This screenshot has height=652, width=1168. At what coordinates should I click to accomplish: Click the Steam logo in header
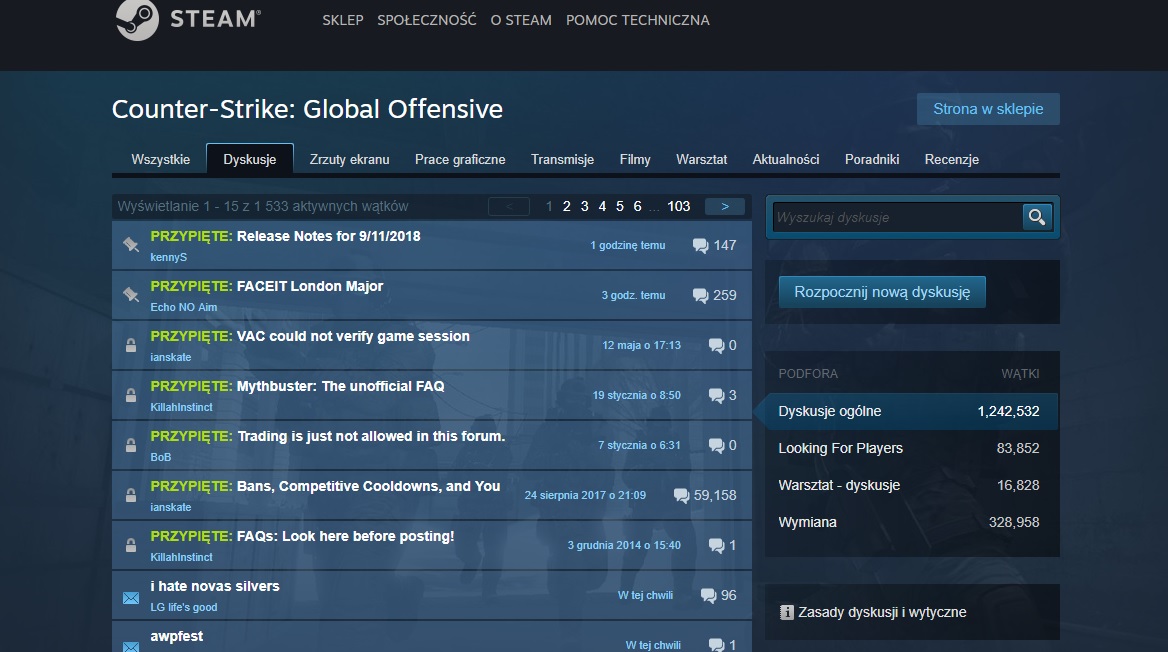coord(188,19)
